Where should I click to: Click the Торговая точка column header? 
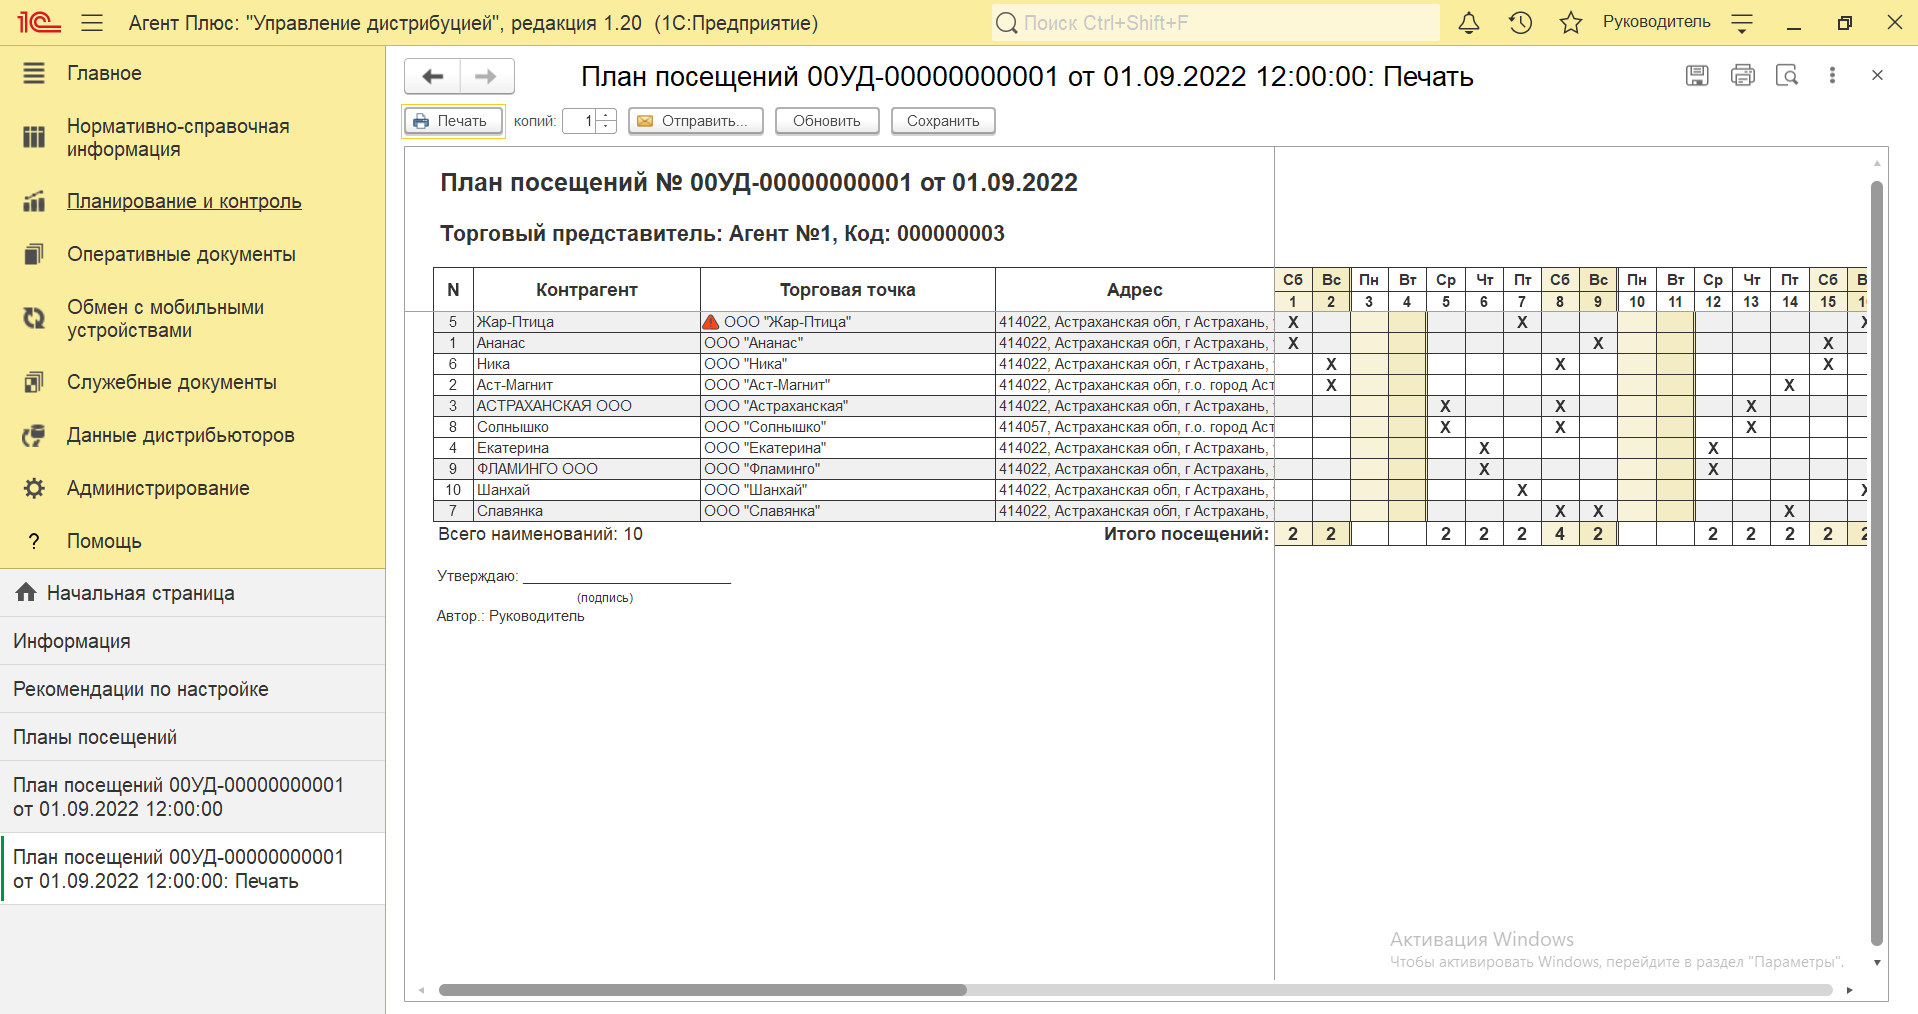(x=848, y=290)
